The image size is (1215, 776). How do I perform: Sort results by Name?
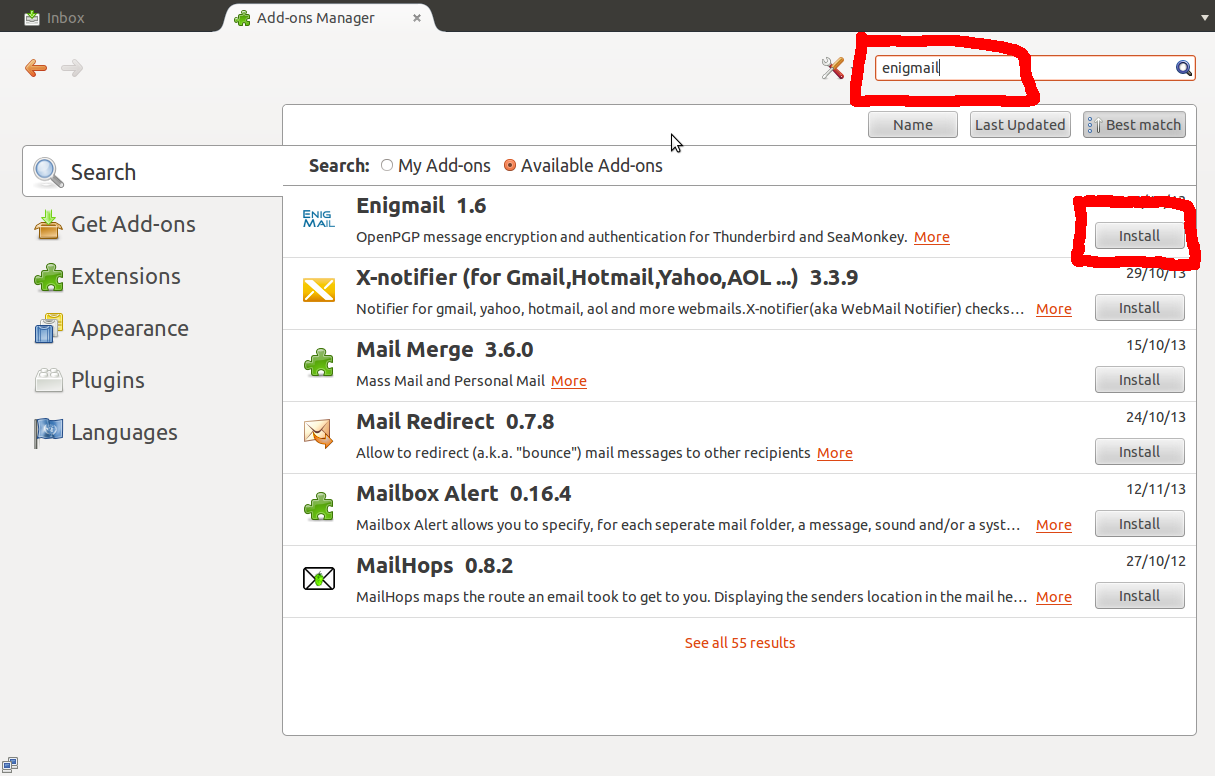(912, 125)
